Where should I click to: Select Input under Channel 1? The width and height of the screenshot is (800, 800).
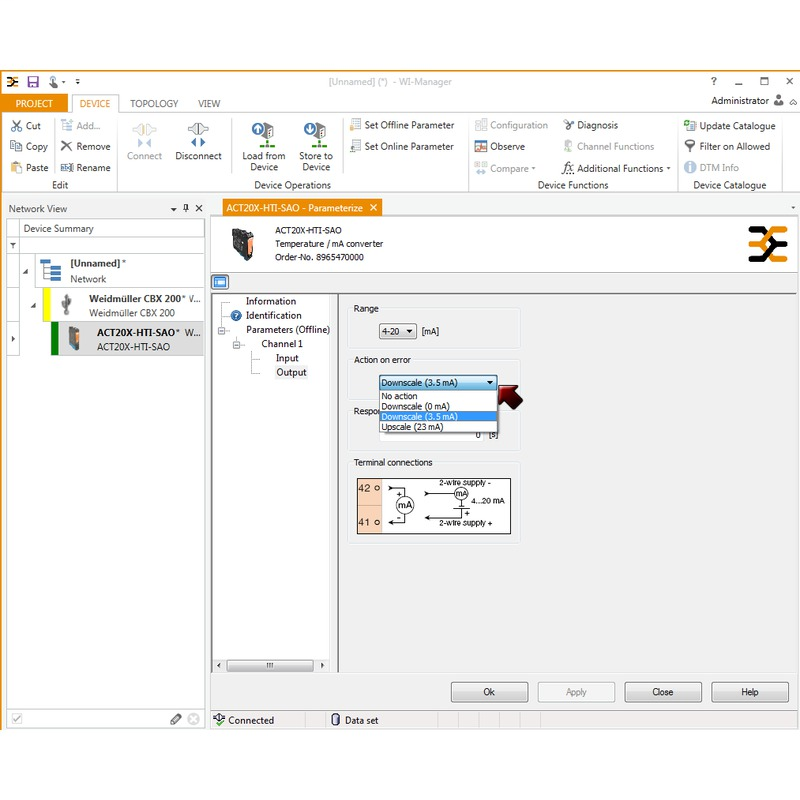tap(287, 358)
